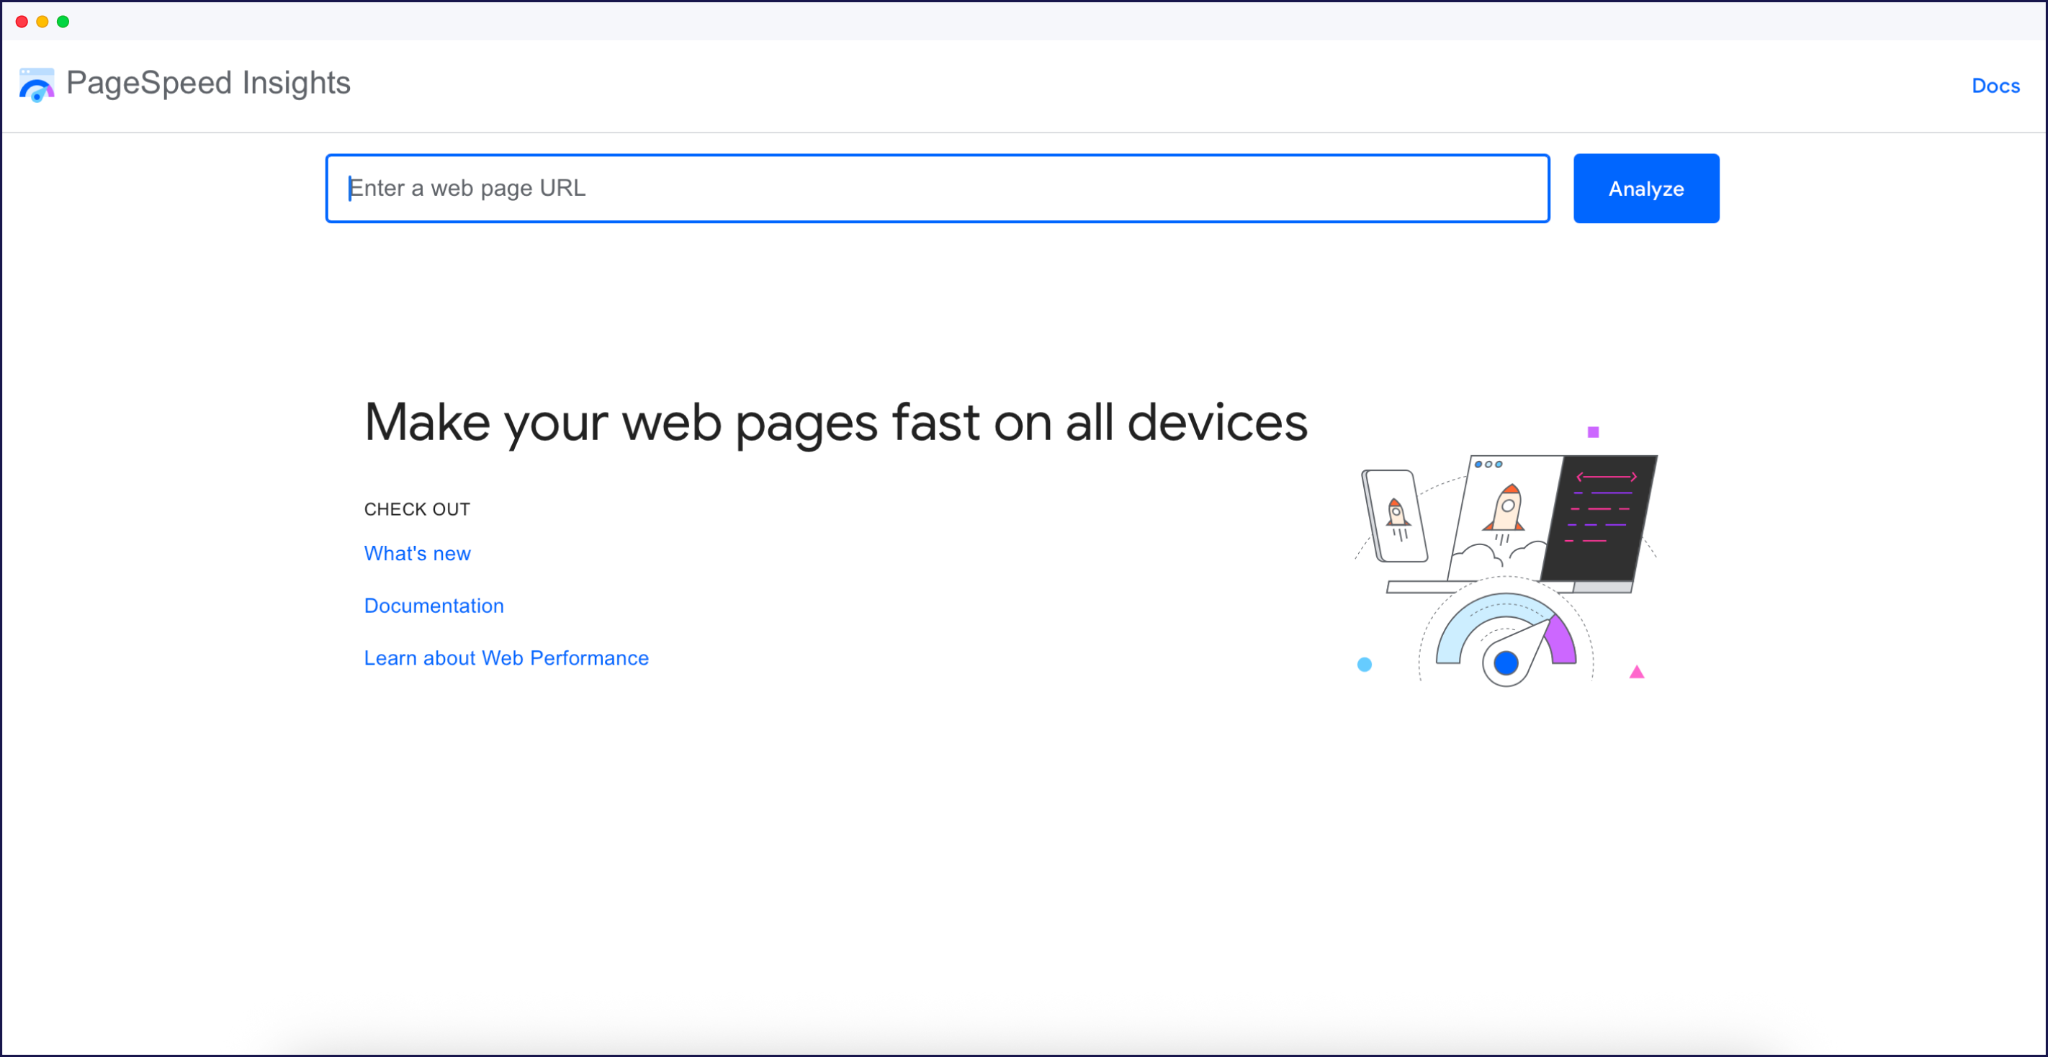Minimize window using yellow button

click(x=42, y=21)
